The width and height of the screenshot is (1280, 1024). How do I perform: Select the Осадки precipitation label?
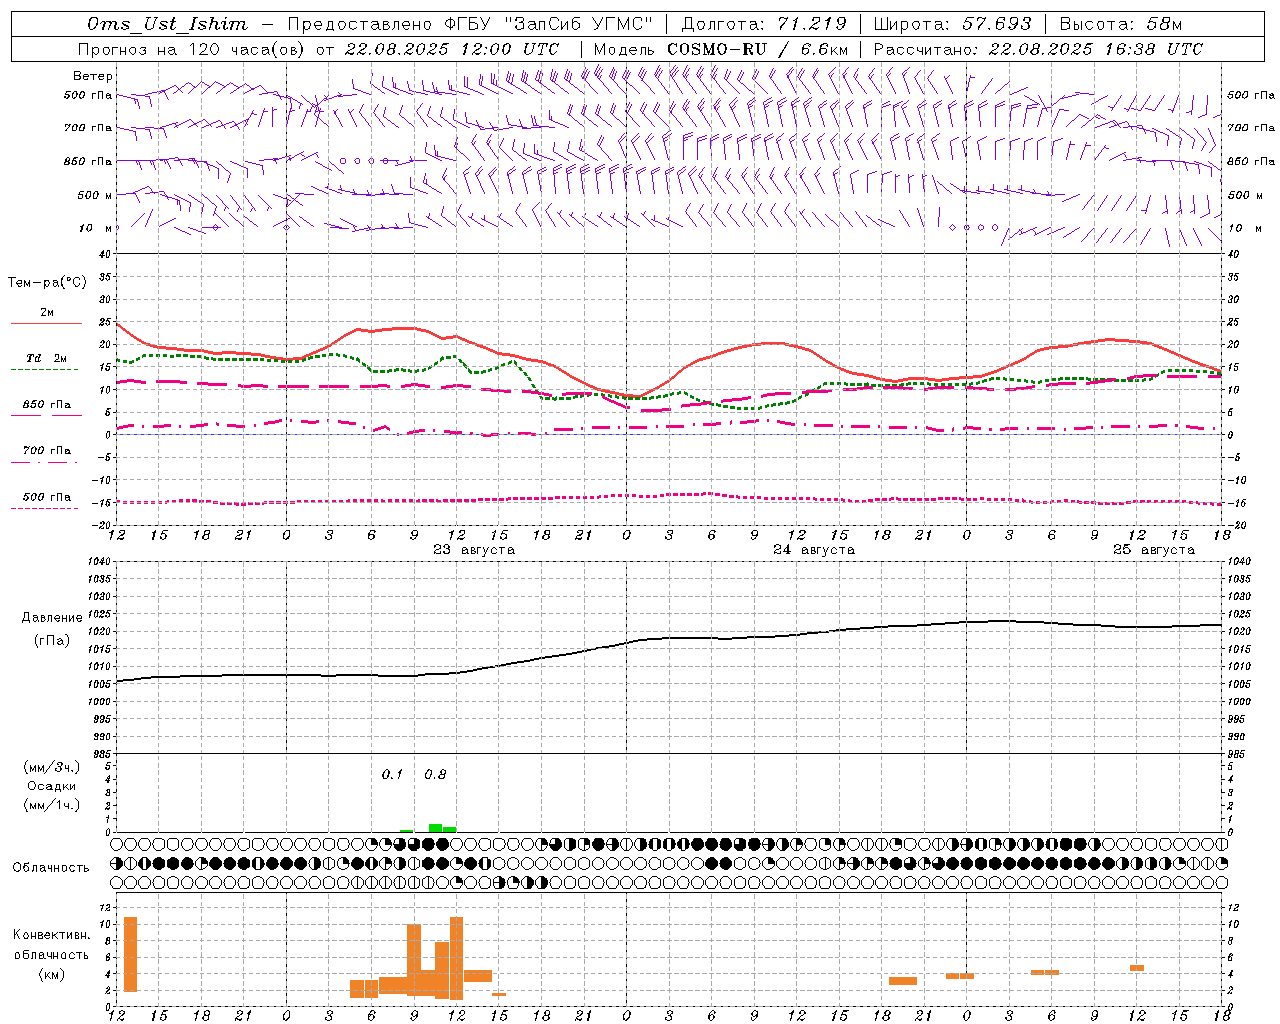tap(52, 786)
